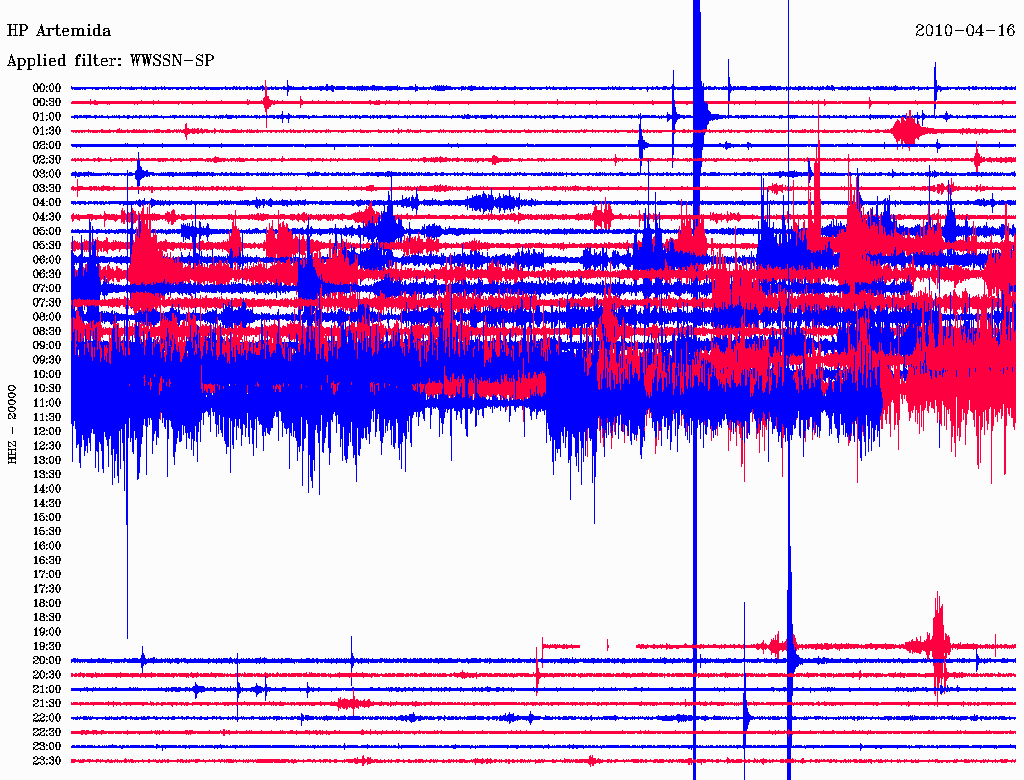The width and height of the screenshot is (1024, 780).
Task: Click the '09:30' time label
Action: tap(47, 360)
